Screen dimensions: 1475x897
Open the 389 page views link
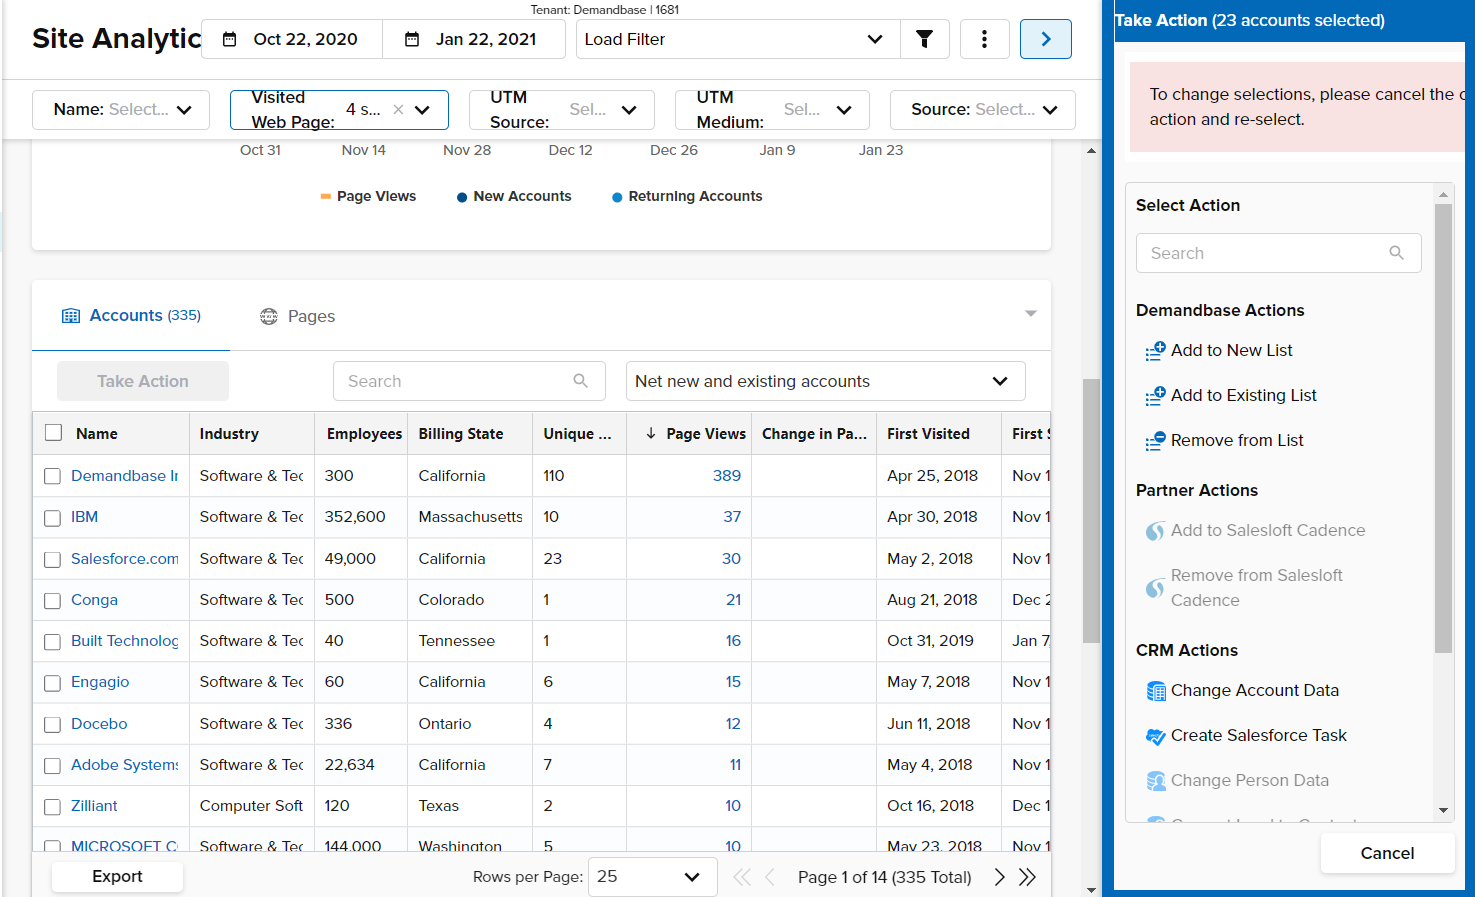[x=727, y=476]
